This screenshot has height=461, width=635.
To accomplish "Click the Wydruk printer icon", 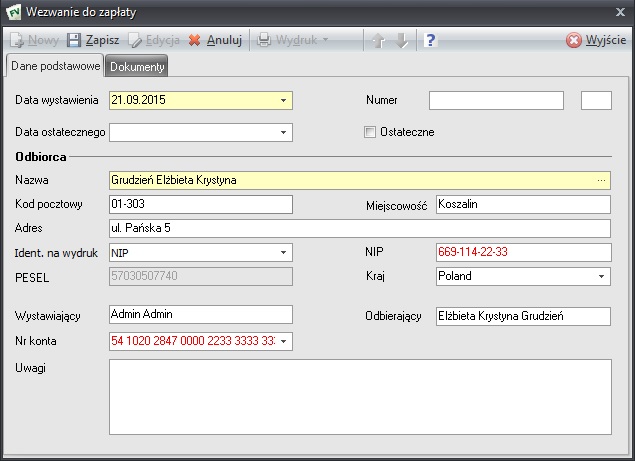I will tap(264, 41).
